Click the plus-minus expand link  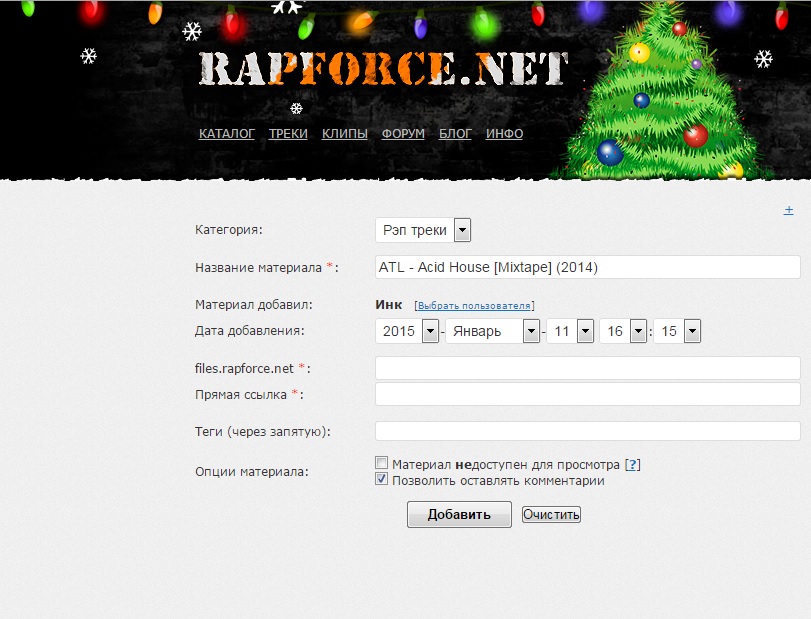click(x=788, y=210)
